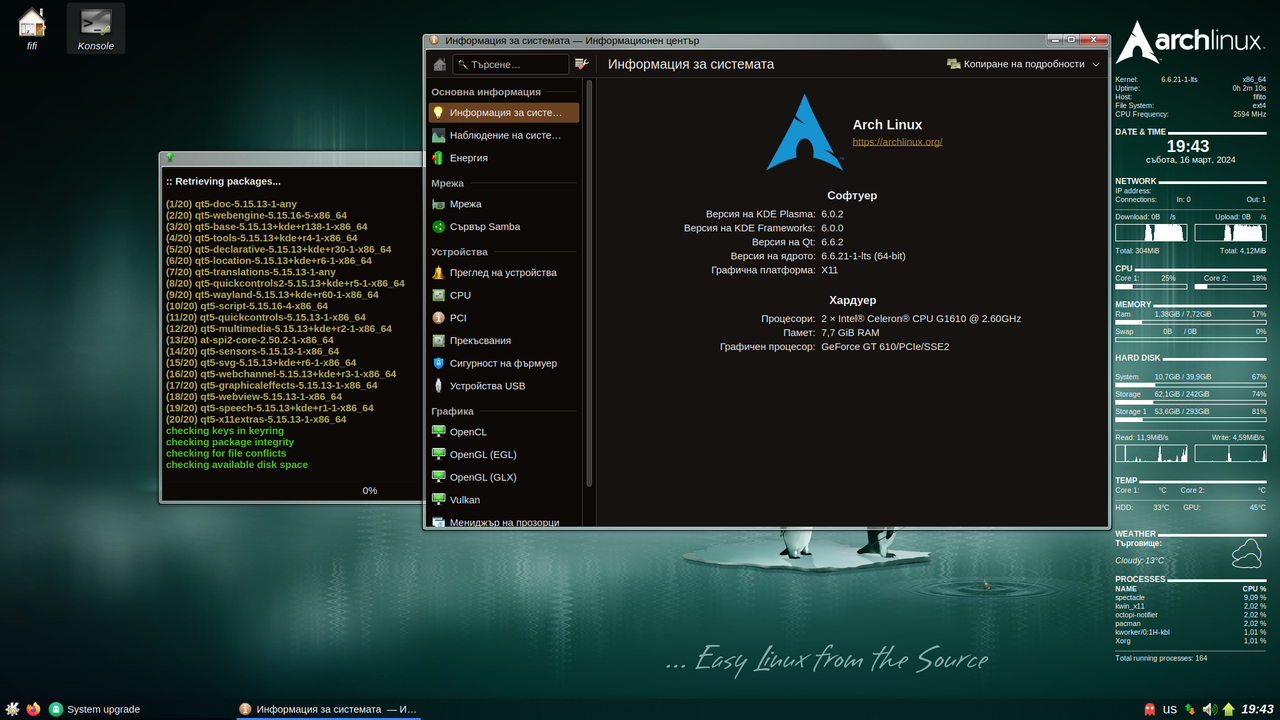Open the us keyboard layout indicator
Viewport: 1280px width, 720px height.
point(1170,709)
